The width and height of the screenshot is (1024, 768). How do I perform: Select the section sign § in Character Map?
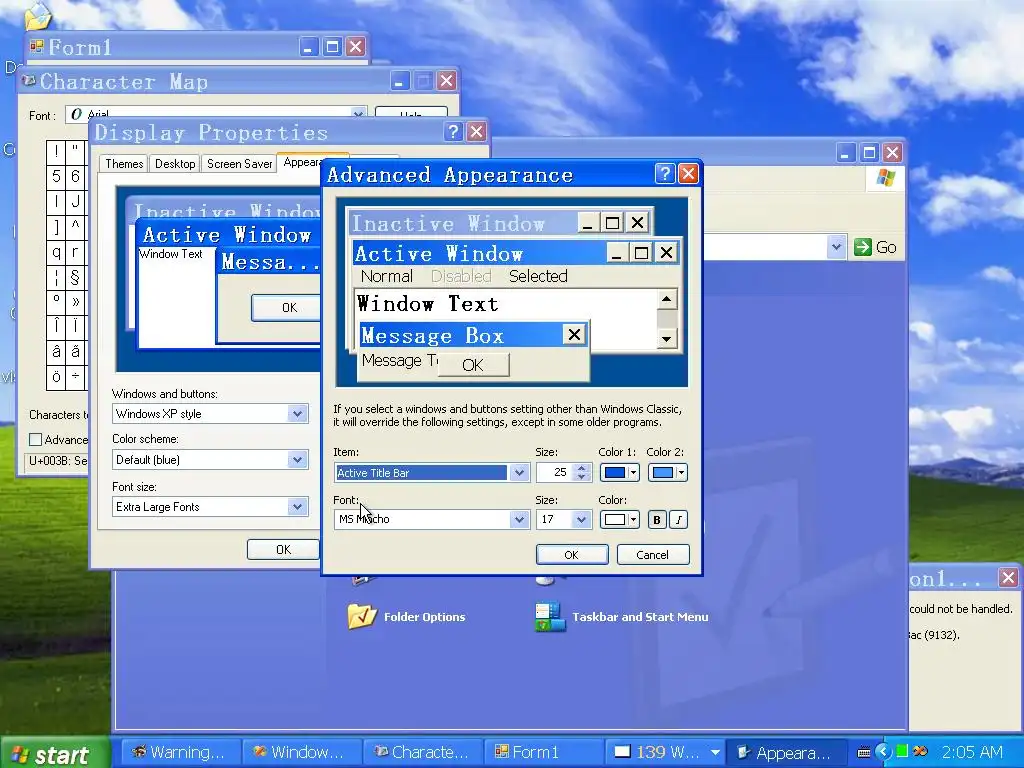(x=75, y=278)
